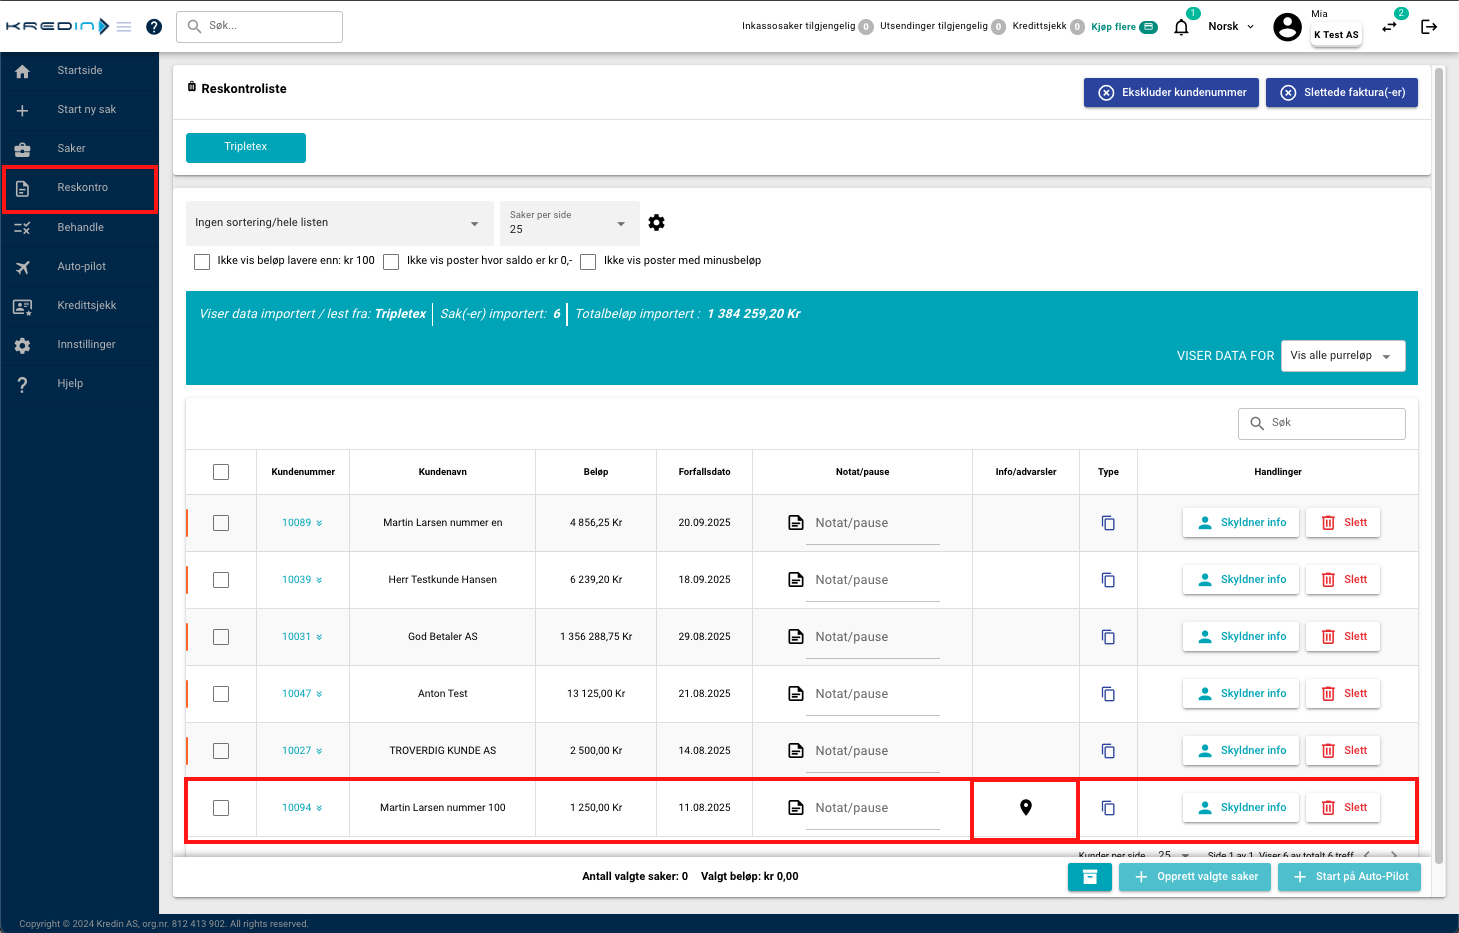
Task: Open Auto-pilot in the sidebar
Action: coord(81,267)
